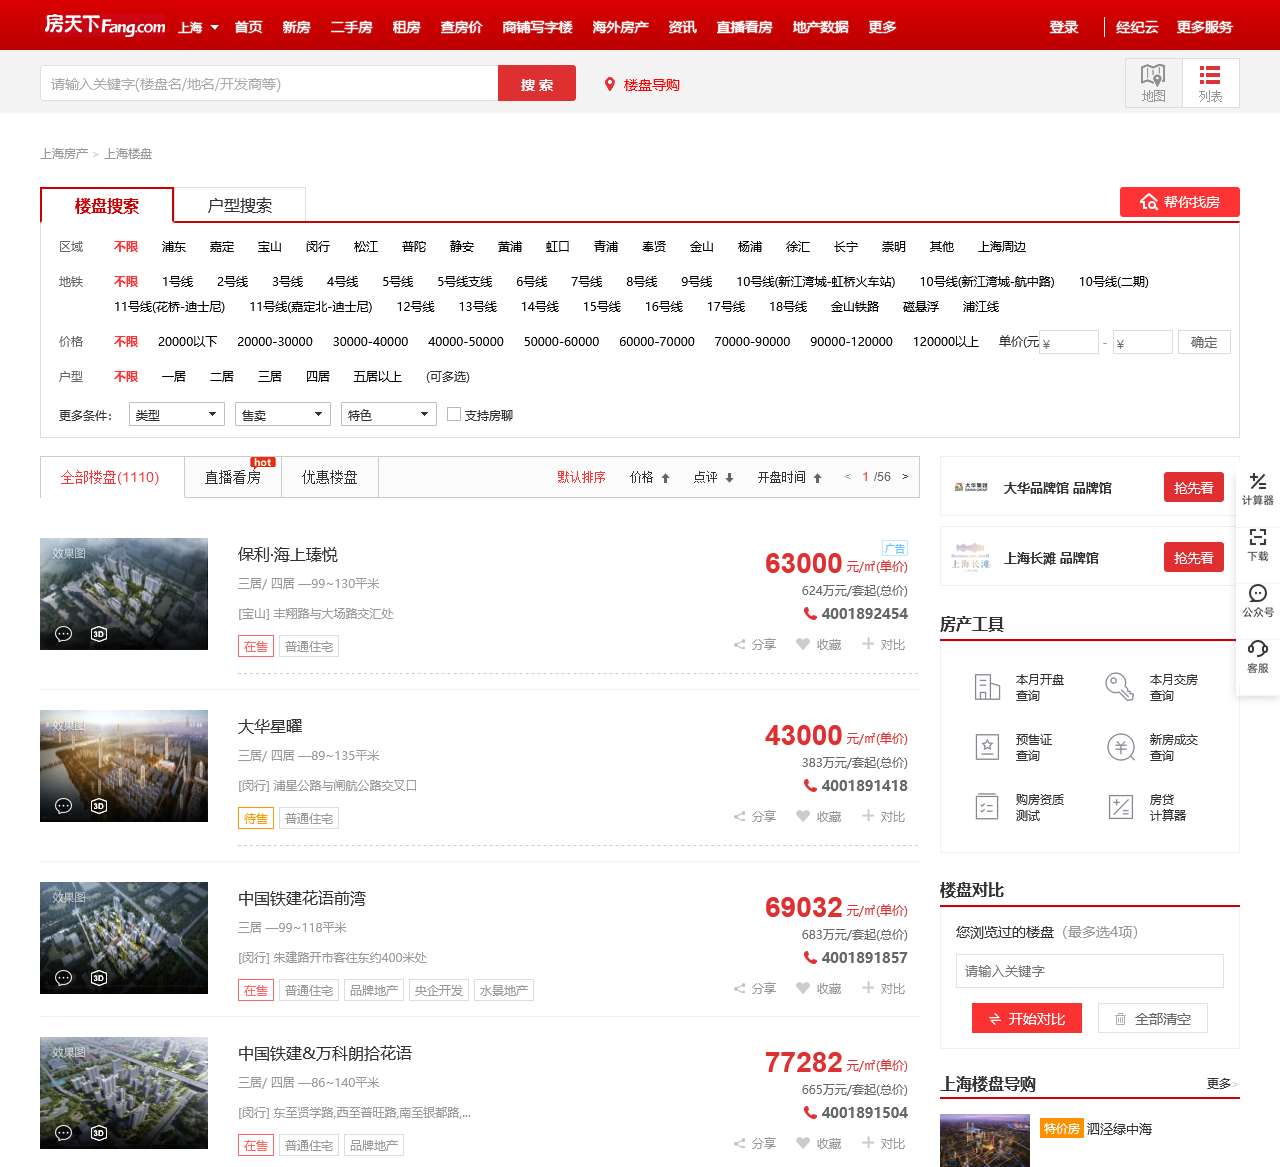1280x1167 pixels.
Task: Open the 中国铁建花语前湾 thumbnail image
Action: [124, 938]
